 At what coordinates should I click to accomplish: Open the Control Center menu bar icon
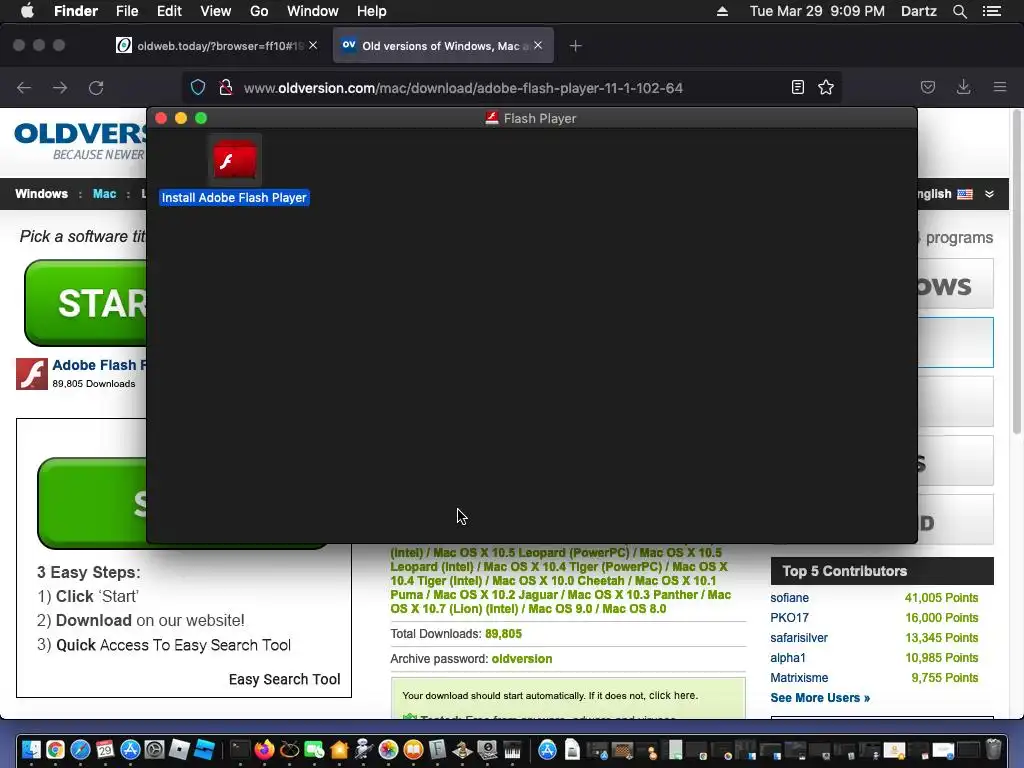point(992,11)
